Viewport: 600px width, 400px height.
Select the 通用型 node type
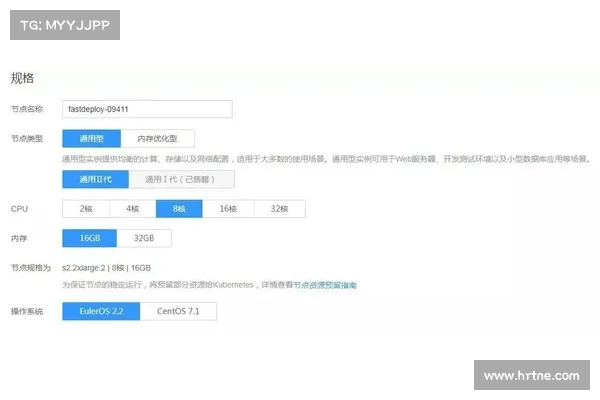(x=91, y=139)
